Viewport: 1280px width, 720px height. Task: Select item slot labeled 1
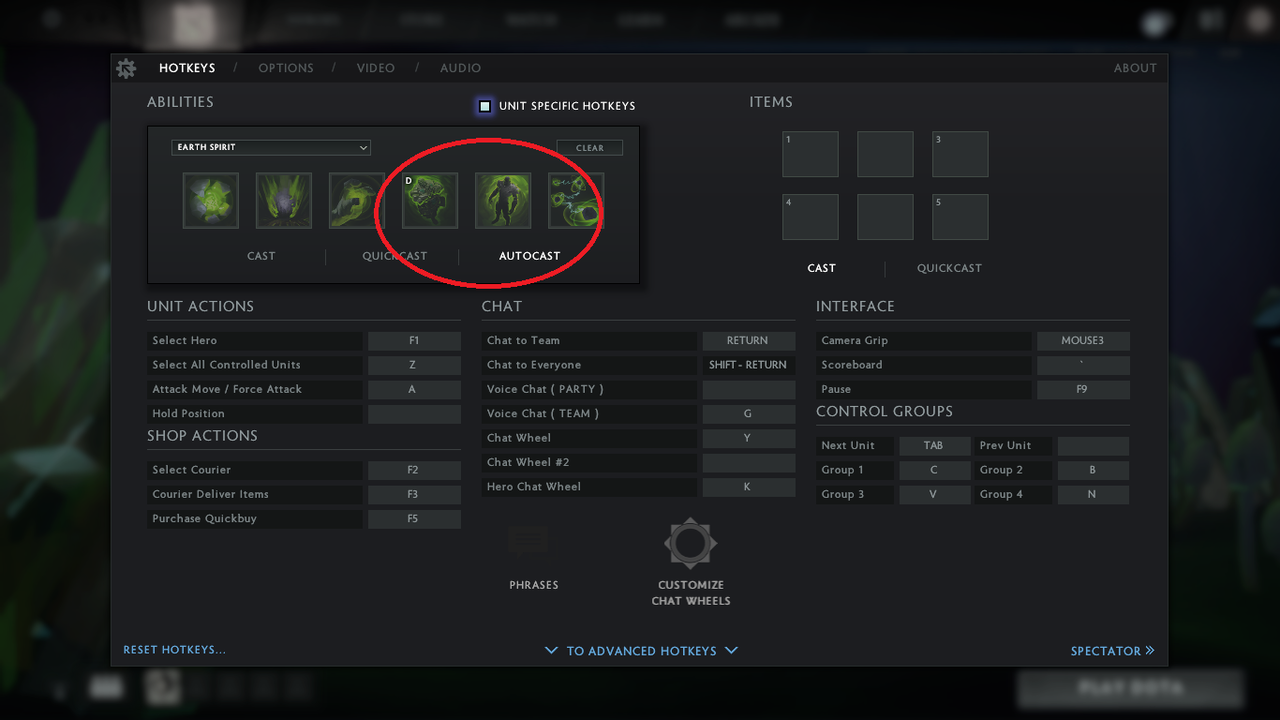pyautogui.click(x=810, y=155)
